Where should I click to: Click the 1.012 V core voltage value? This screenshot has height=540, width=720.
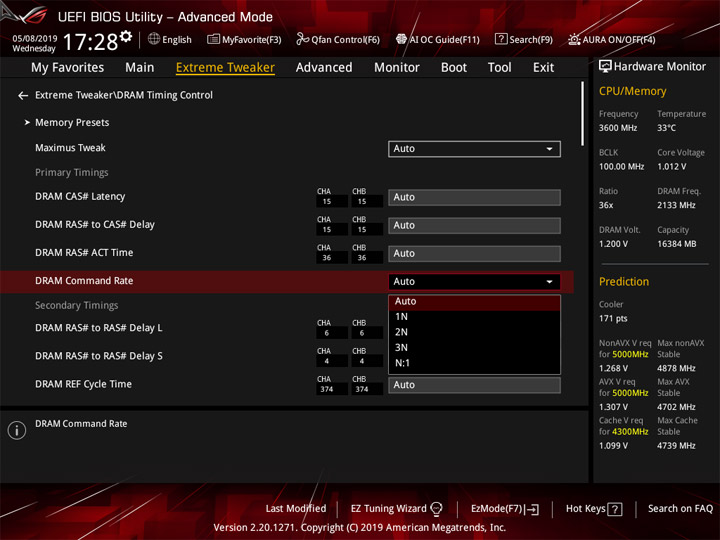pyautogui.click(x=671, y=167)
